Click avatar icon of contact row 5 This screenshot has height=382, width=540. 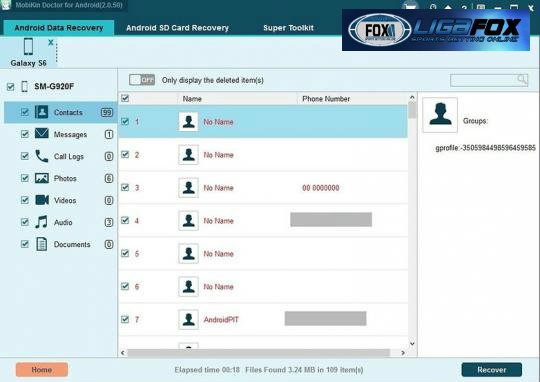(x=188, y=254)
